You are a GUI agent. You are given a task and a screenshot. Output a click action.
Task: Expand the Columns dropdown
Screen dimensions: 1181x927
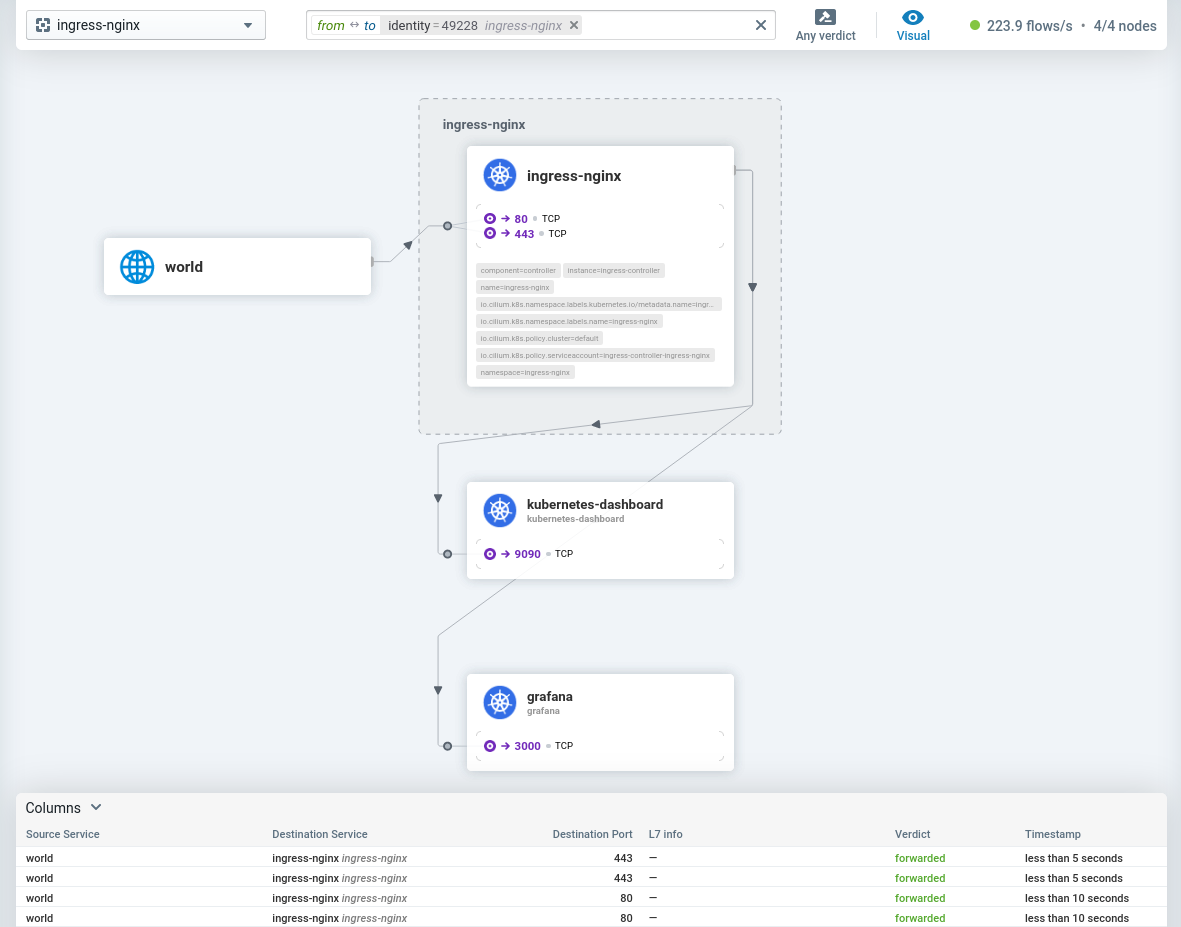(x=64, y=807)
